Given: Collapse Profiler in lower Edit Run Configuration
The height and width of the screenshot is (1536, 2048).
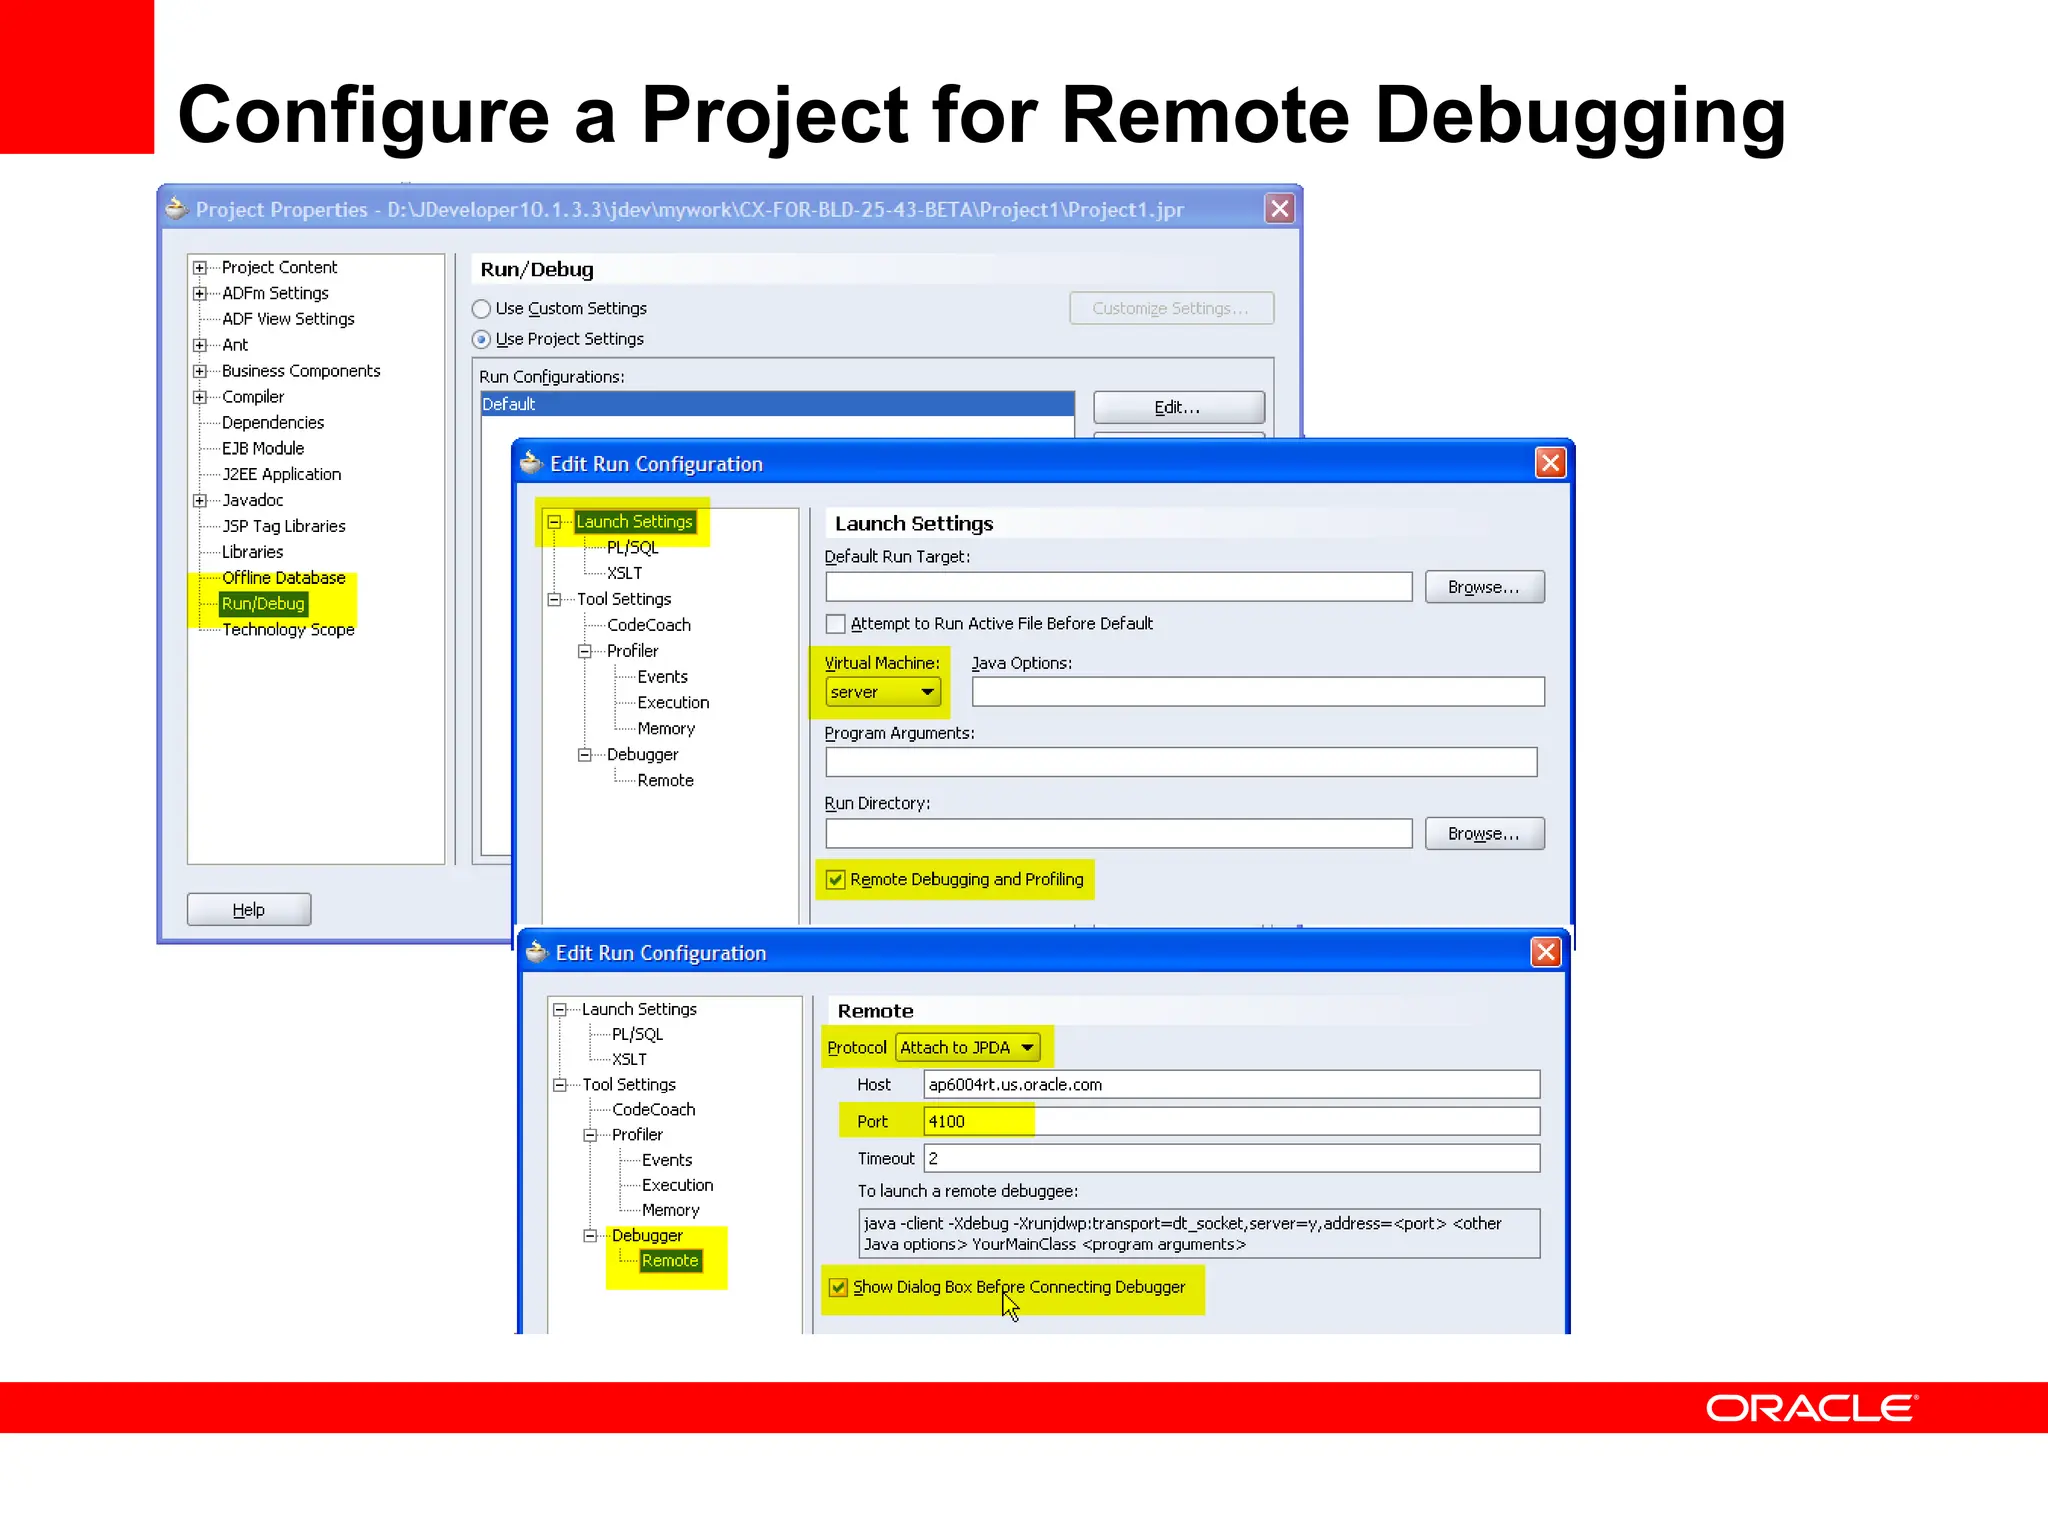Looking at the screenshot, I should pyautogui.click(x=590, y=1135).
